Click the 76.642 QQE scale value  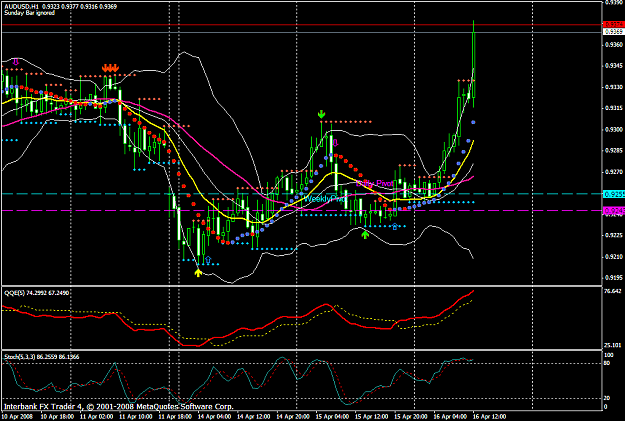(613, 291)
